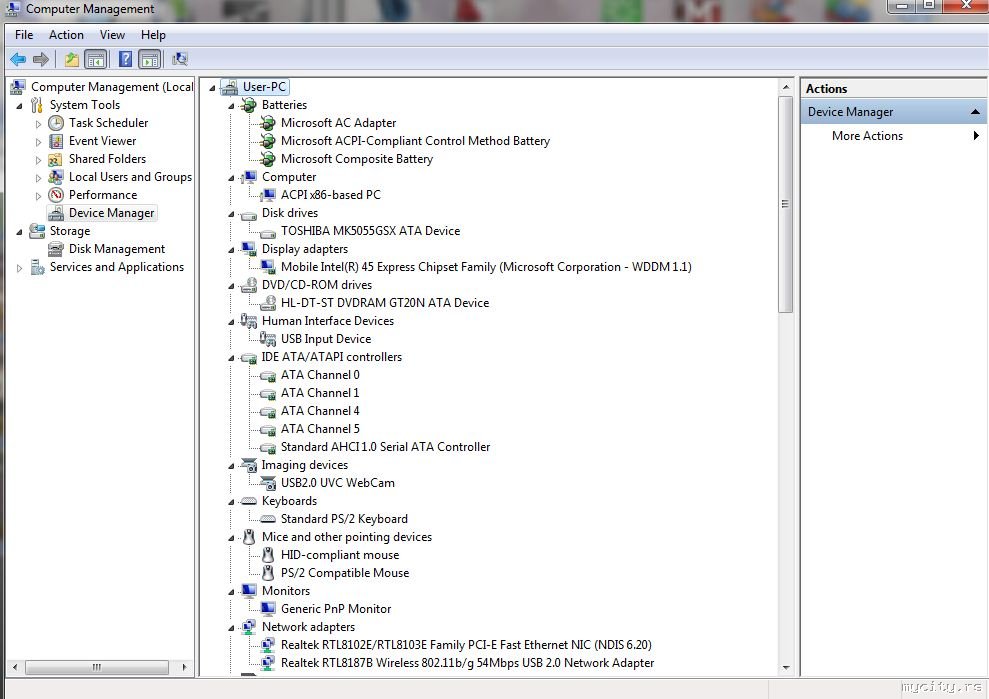This screenshot has height=699, width=989.
Task: Toggle the Show/Hide Action Pane icon
Action: click(150, 59)
